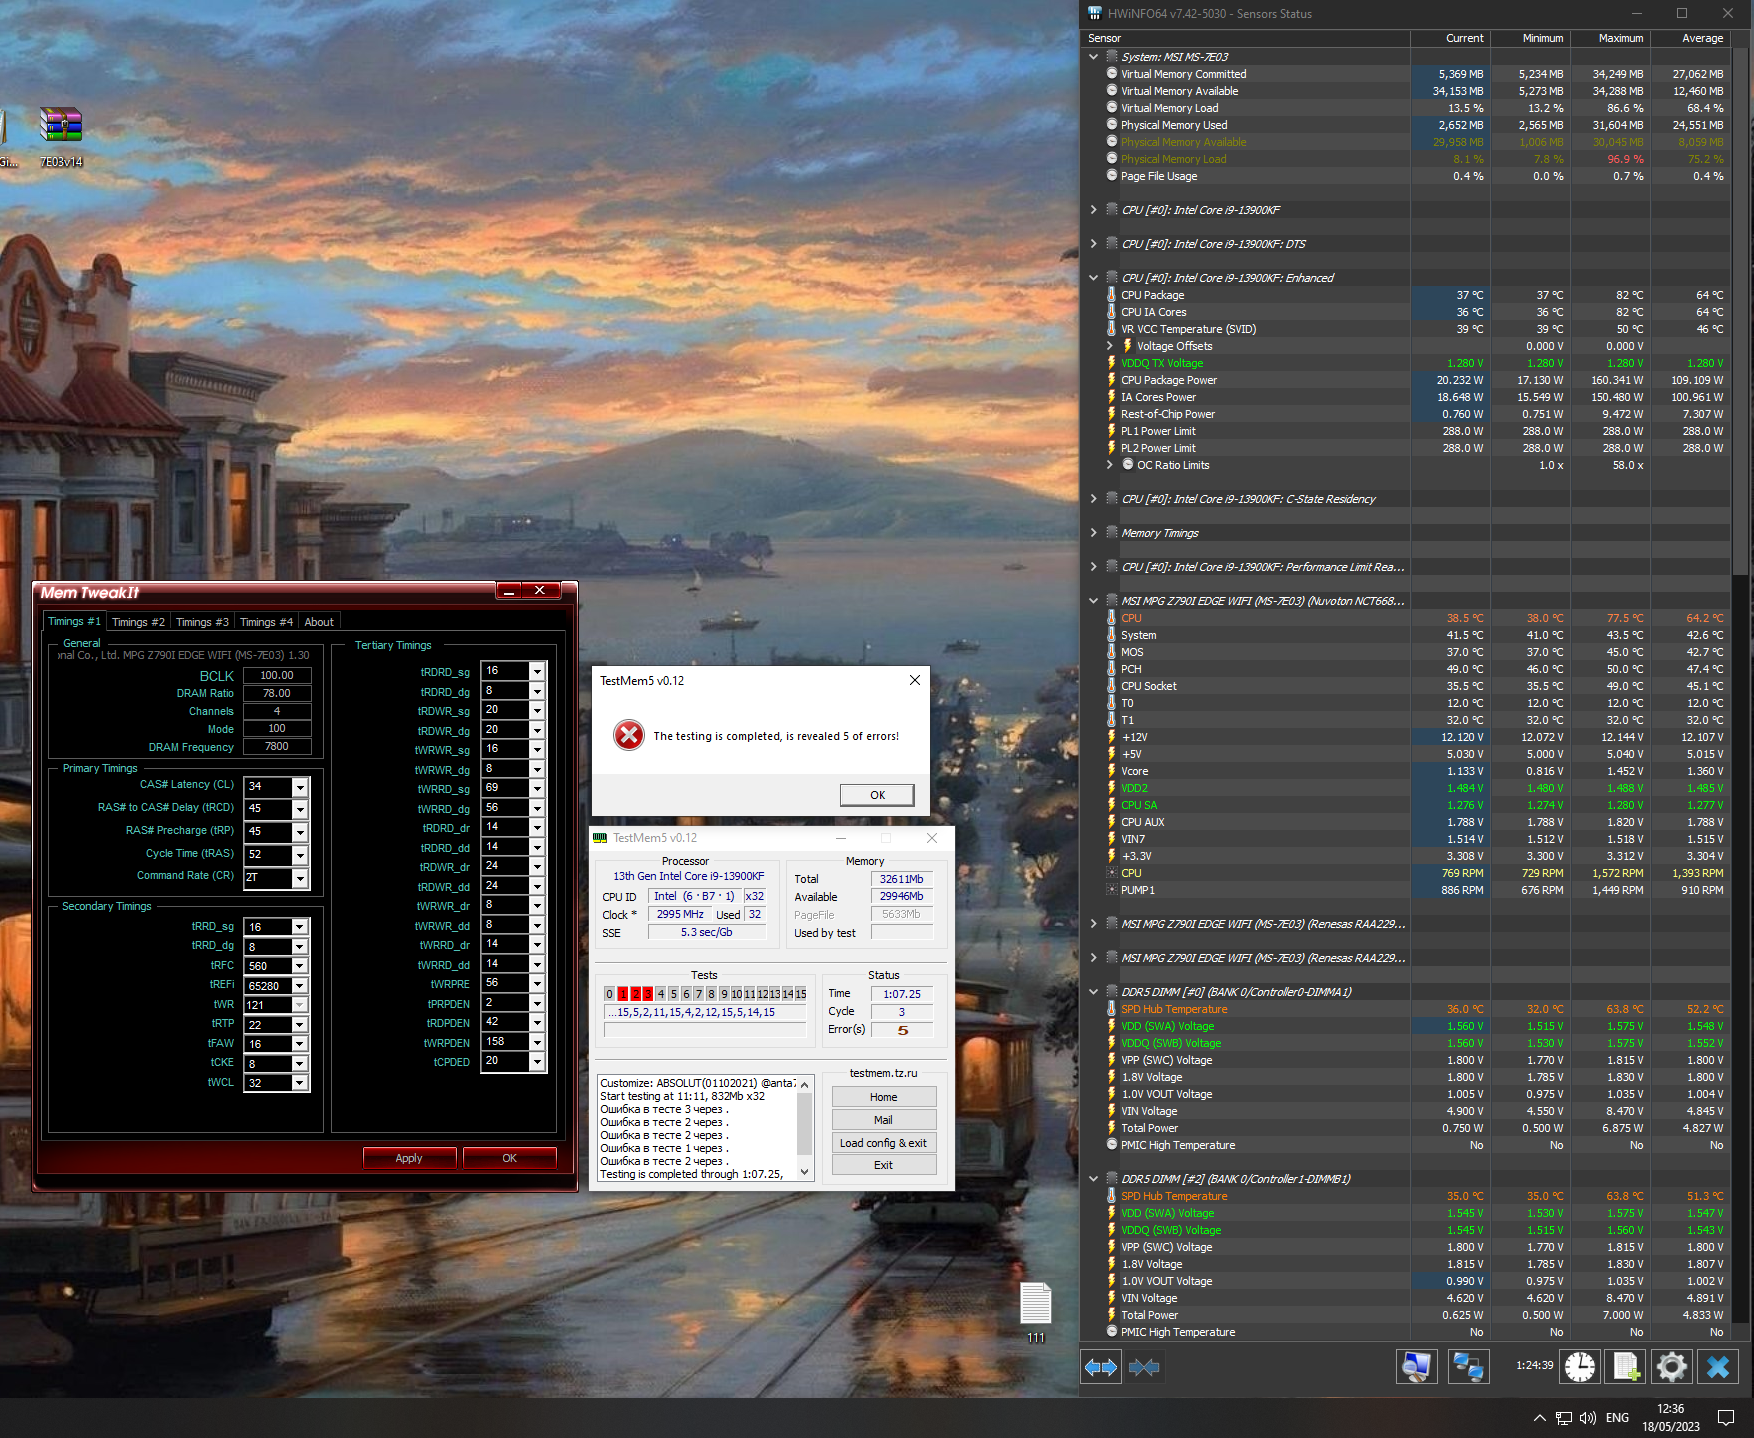Switch to Timings #4 tab in Mem TweakIt
1754x1438 pixels.
(x=266, y=622)
